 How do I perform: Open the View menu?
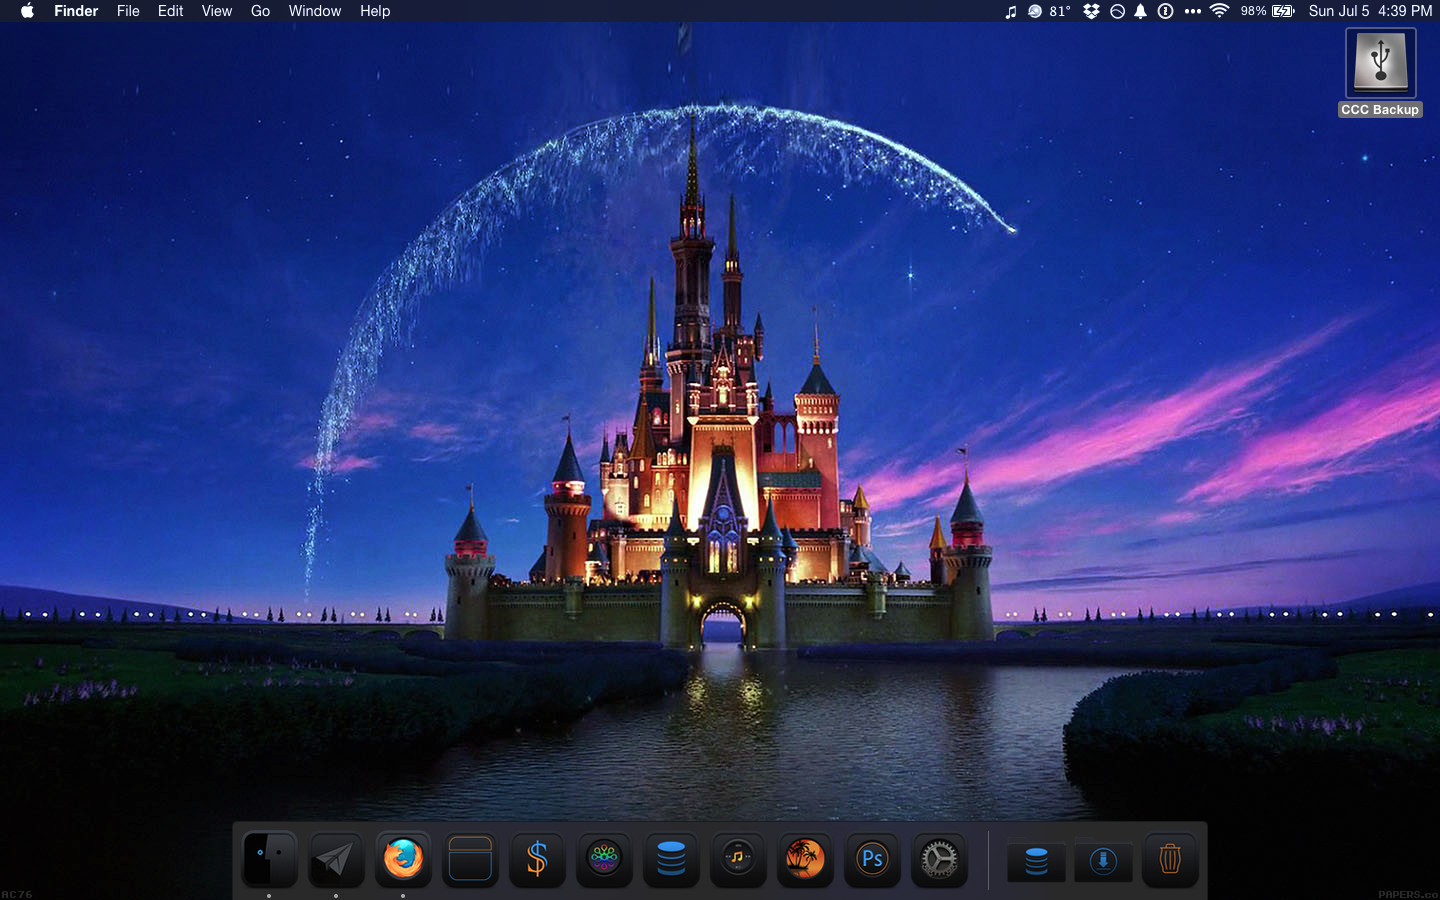click(x=217, y=11)
